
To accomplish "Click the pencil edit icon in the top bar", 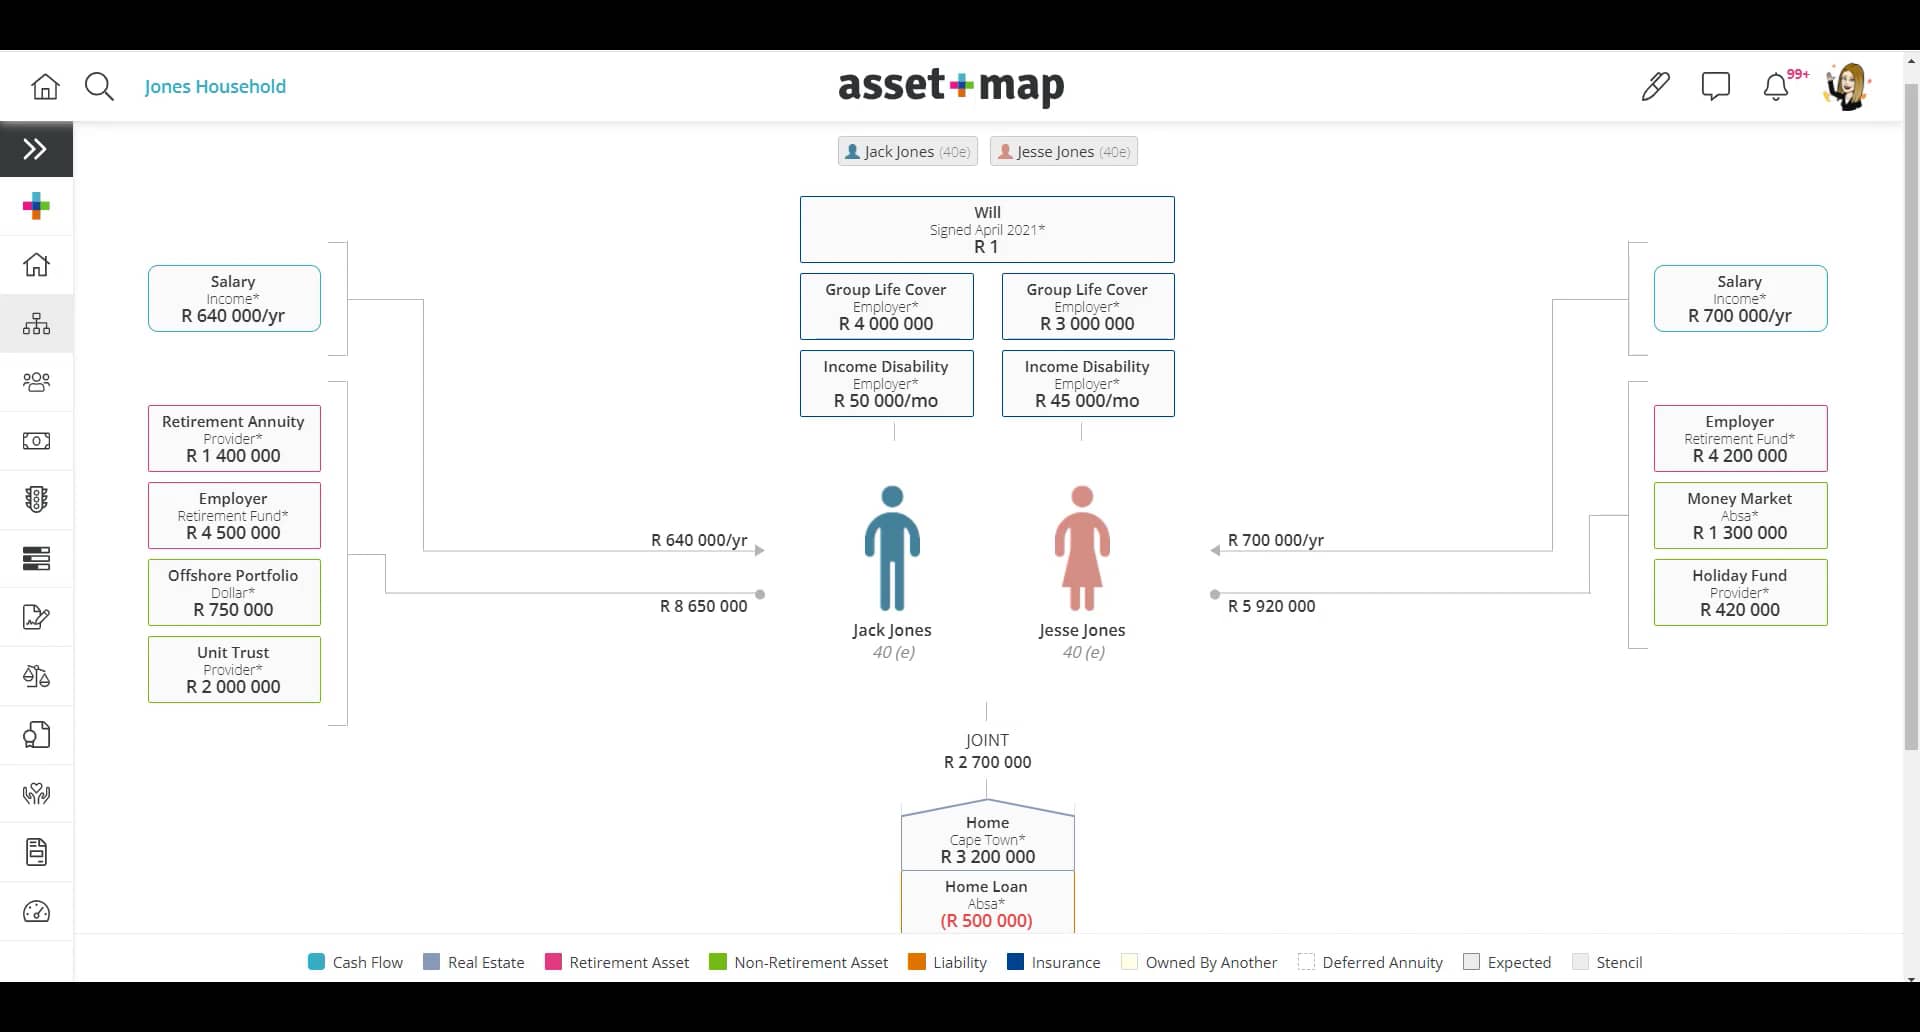I will (x=1655, y=87).
